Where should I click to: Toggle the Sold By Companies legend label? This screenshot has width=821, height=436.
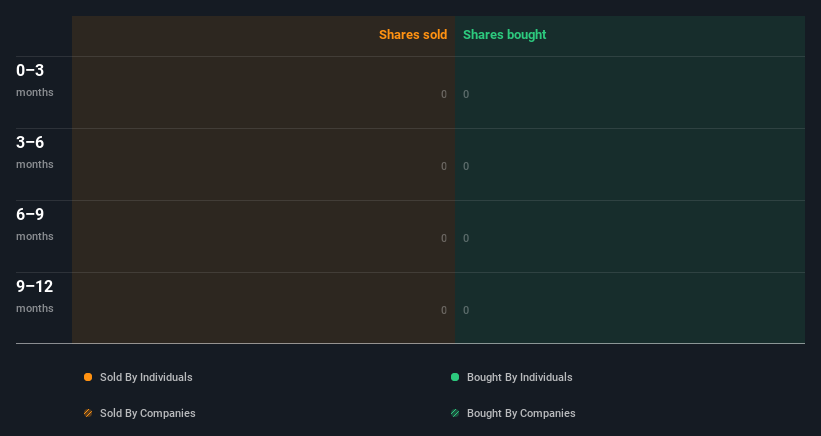pos(148,413)
